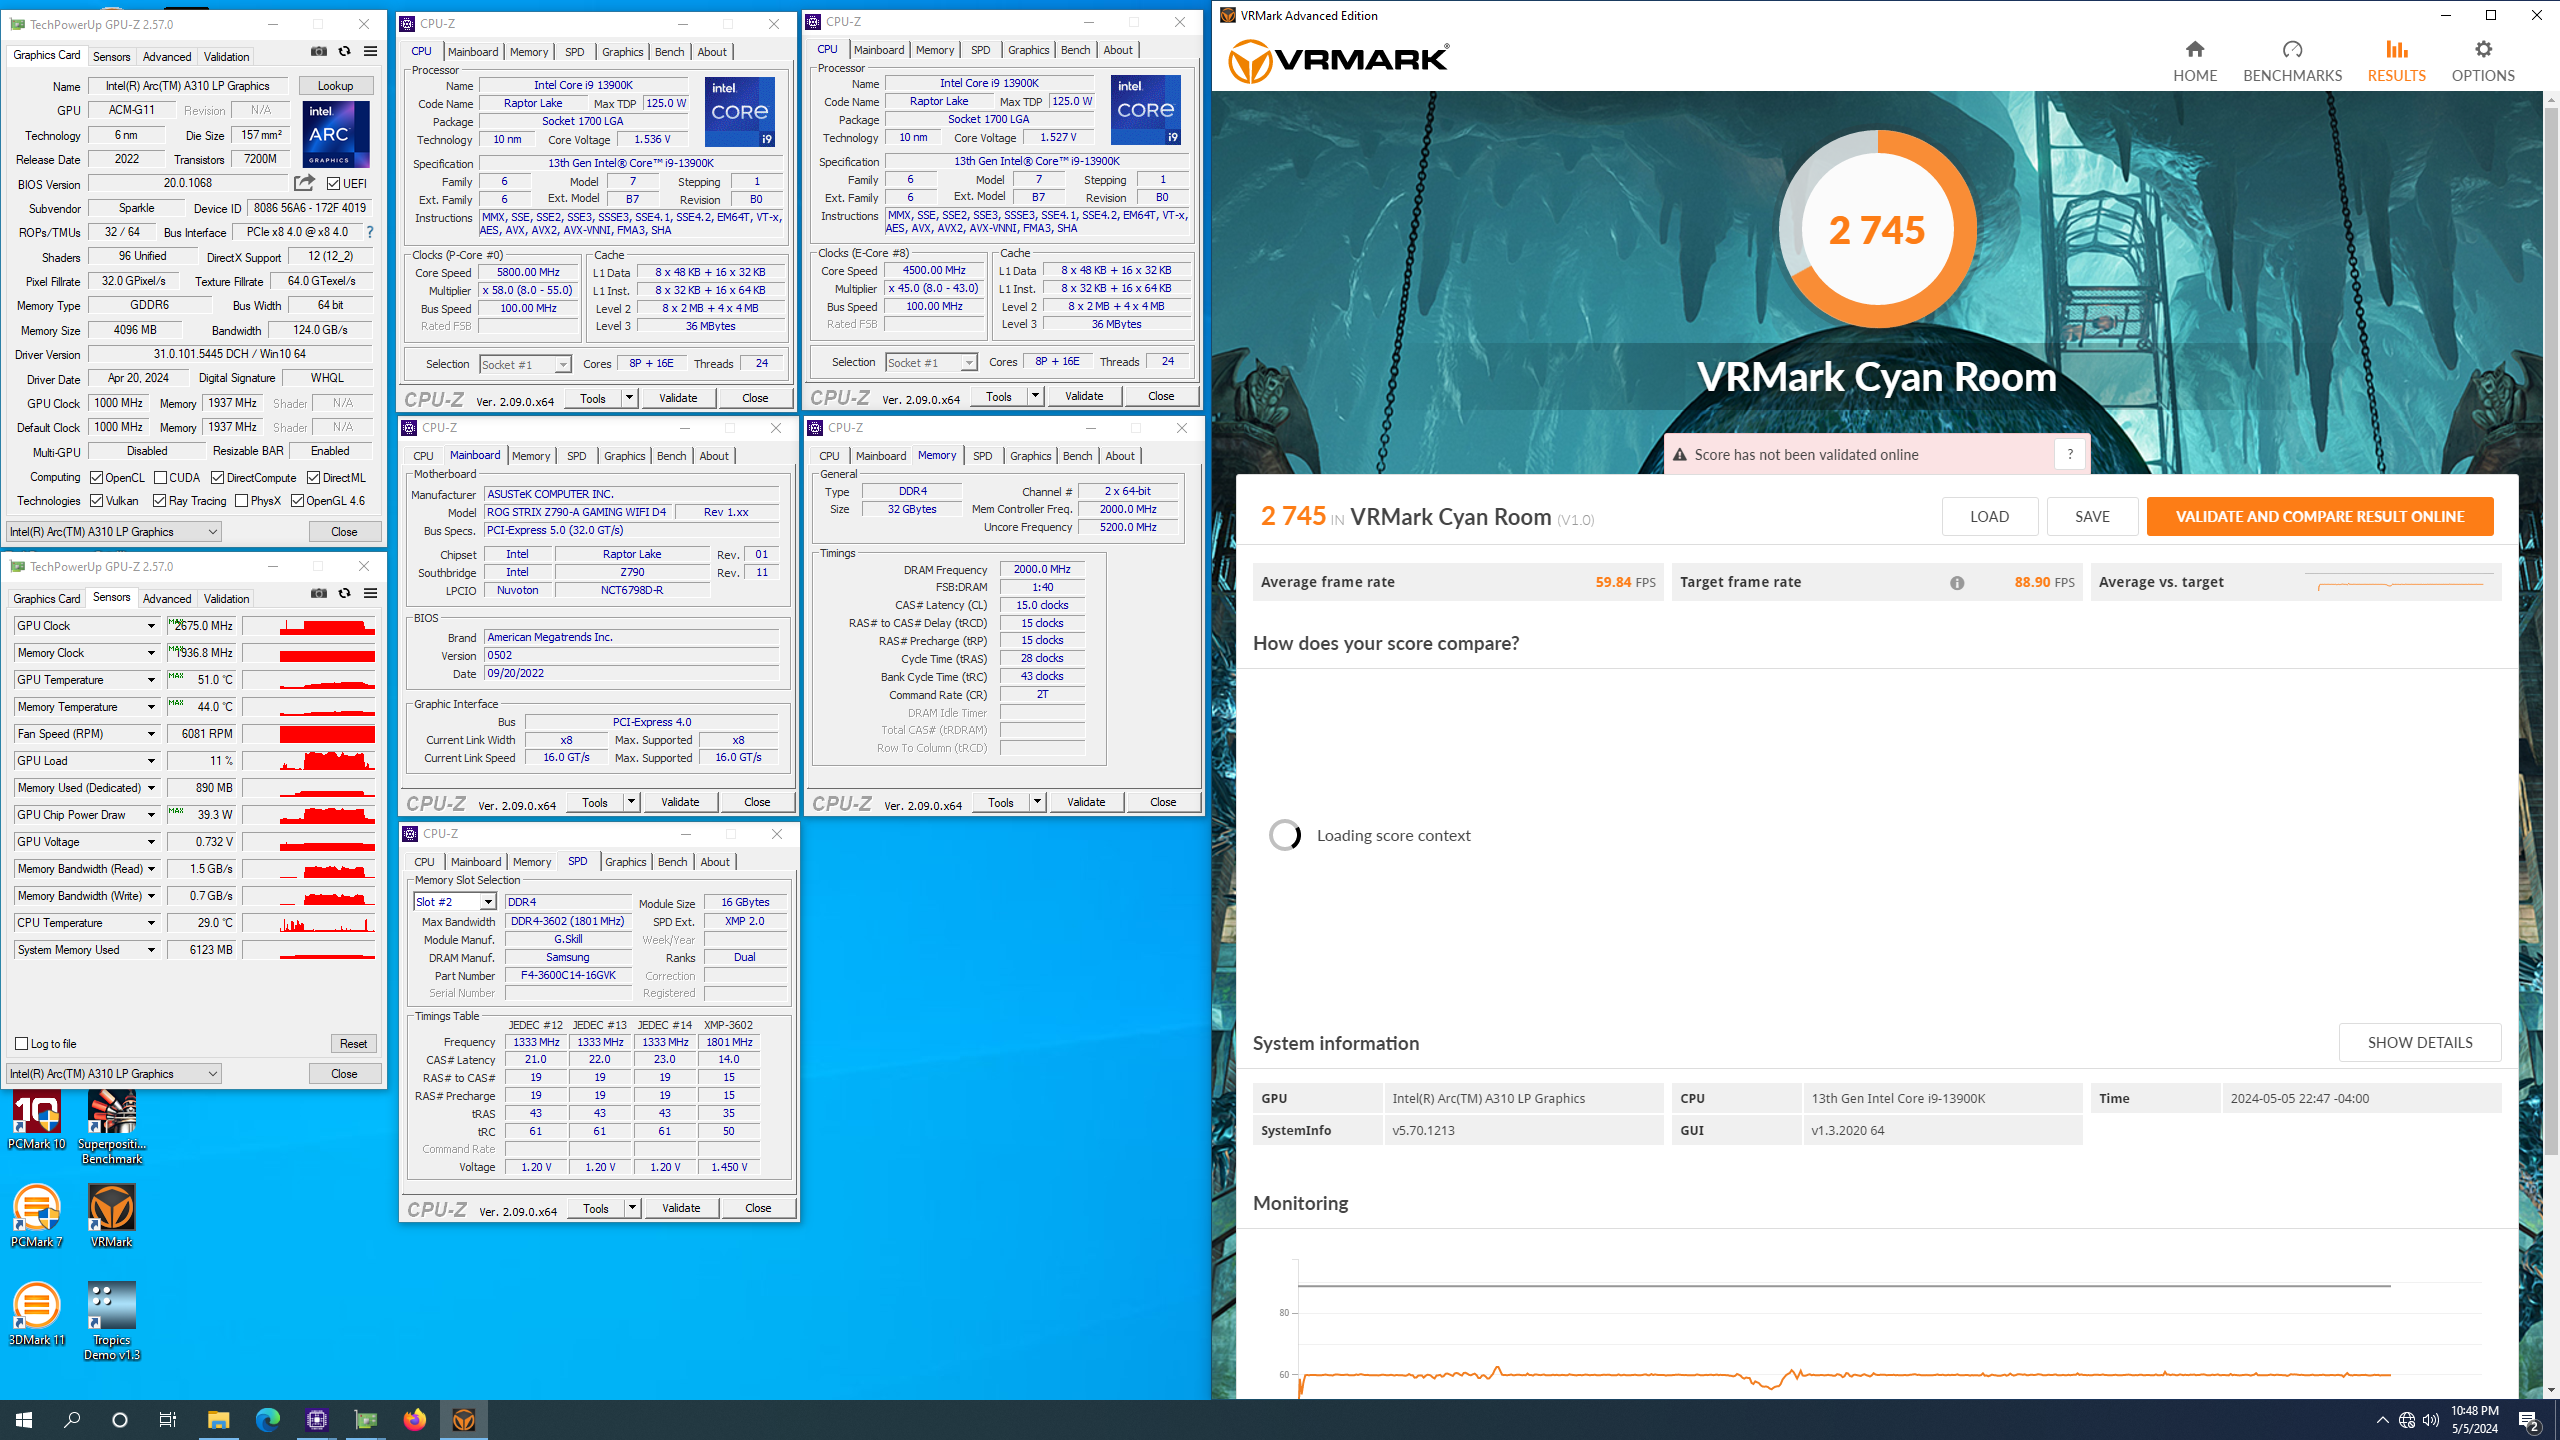
Task: Open the 3DMark 11 desktop shortcut
Action: [x=37, y=1314]
